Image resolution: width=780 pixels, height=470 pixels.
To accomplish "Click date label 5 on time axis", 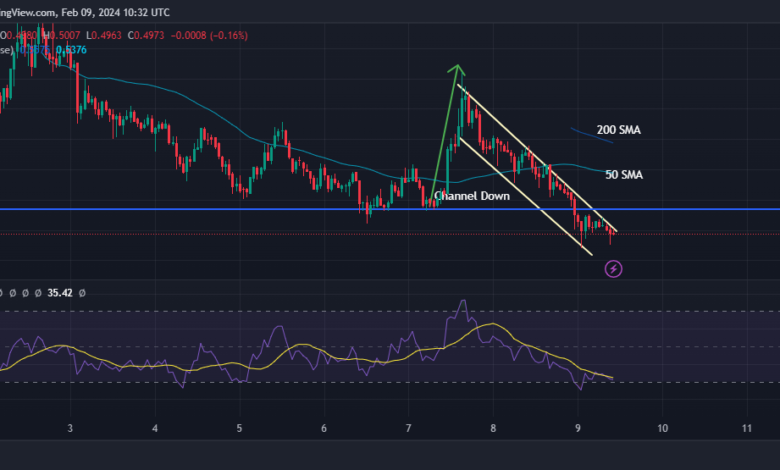I will [240, 428].
